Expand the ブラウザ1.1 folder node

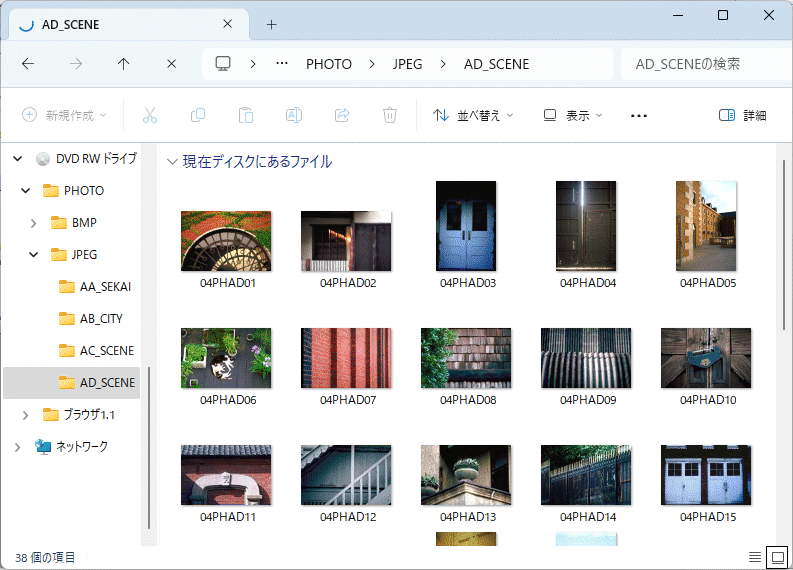tap(25, 415)
